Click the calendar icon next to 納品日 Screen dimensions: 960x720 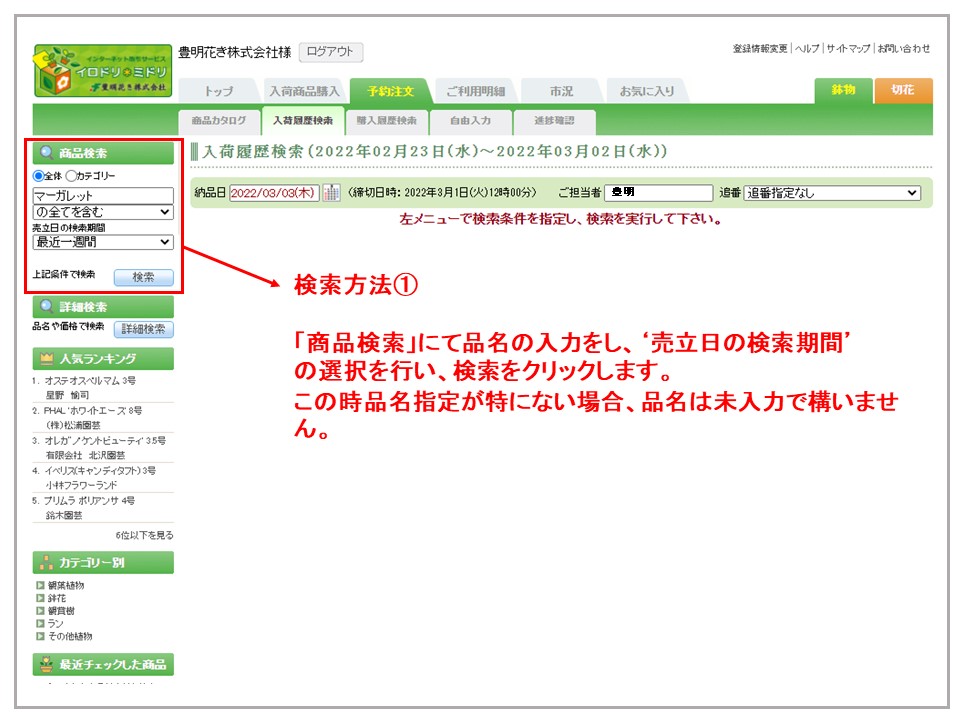point(331,193)
